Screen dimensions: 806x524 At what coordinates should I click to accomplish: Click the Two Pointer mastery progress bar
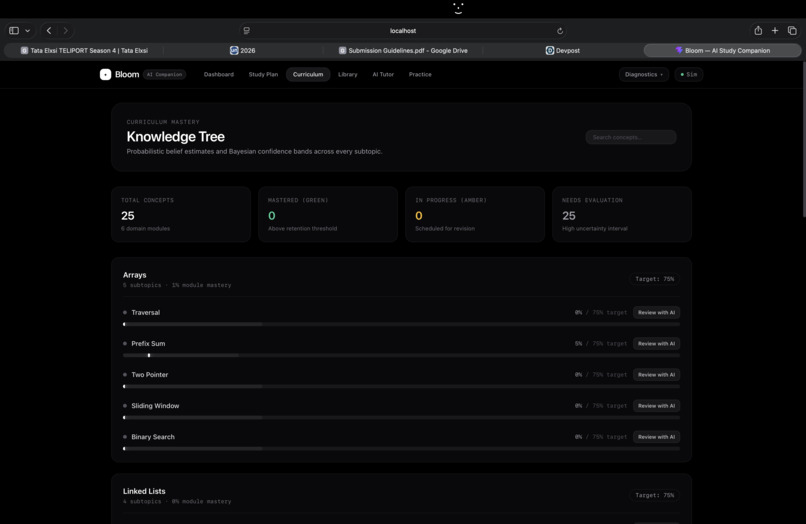pyautogui.click(x=401, y=387)
